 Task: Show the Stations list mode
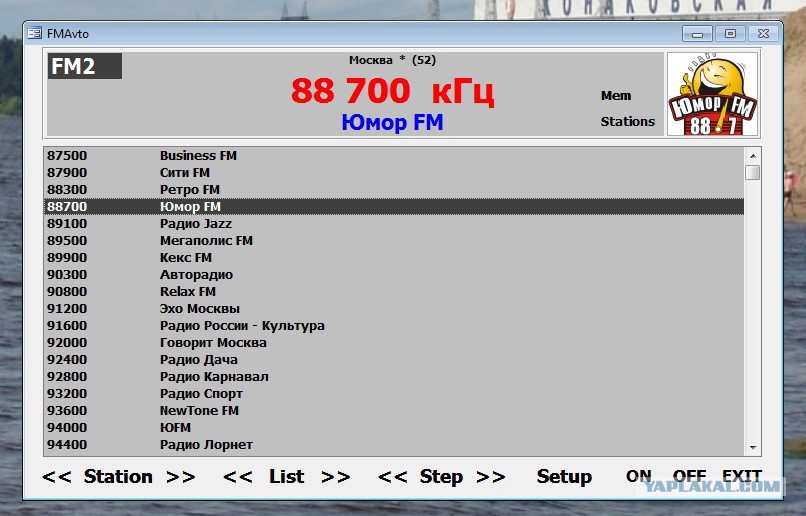[x=628, y=121]
